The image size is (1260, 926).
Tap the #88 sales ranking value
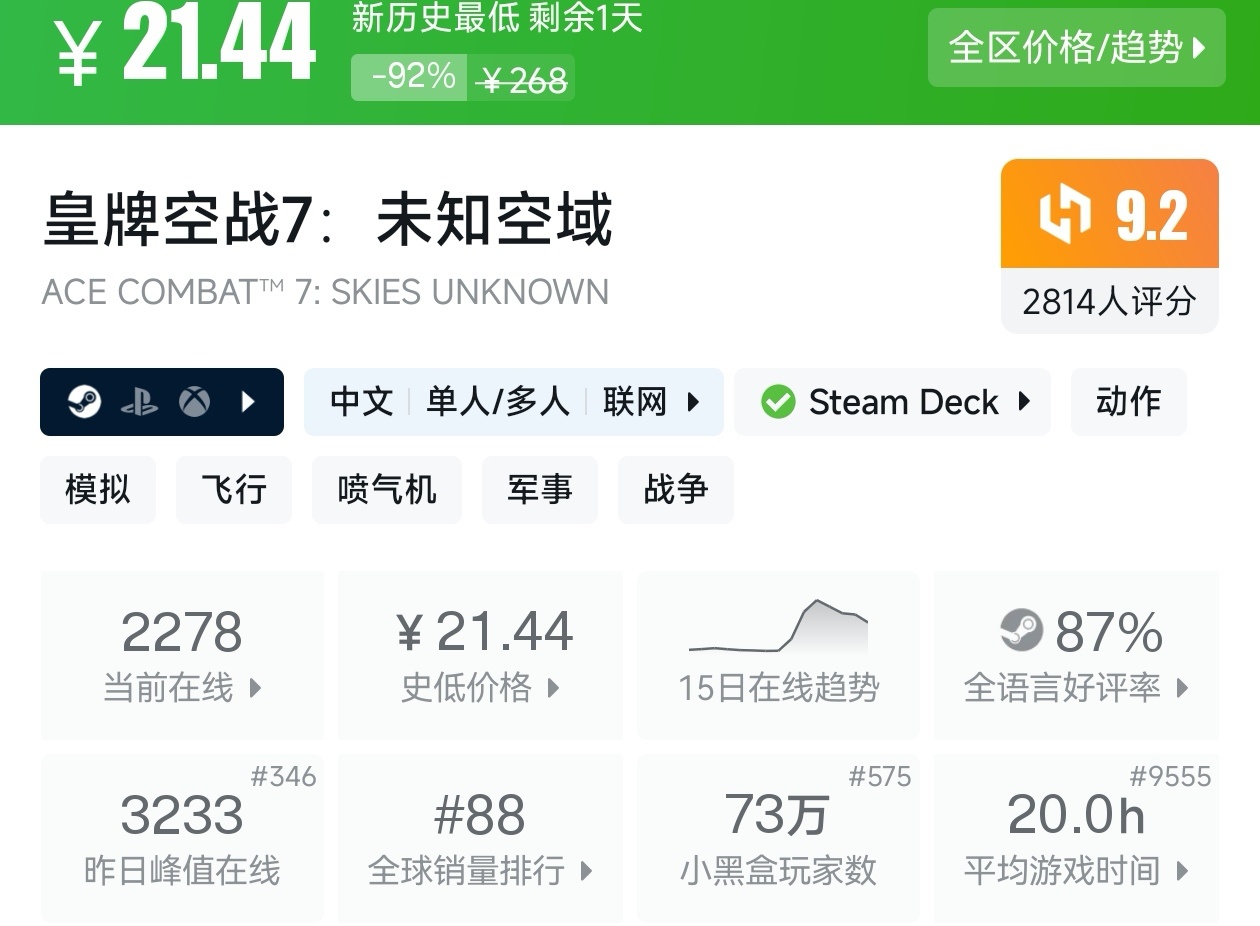[x=480, y=815]
